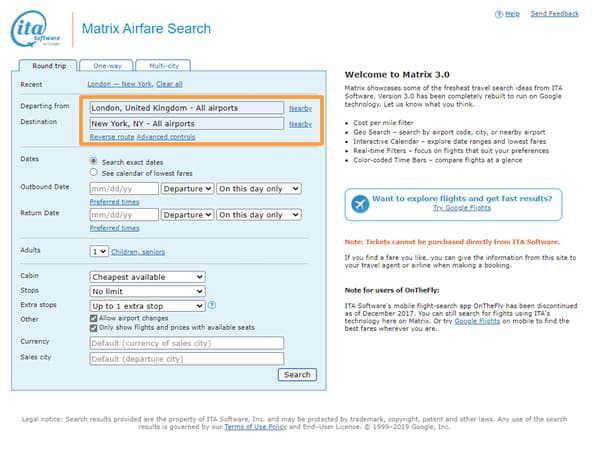This screenshot has height=454, width=600.
Task: Open the Cabin dropdown
Action: [147, 277]
